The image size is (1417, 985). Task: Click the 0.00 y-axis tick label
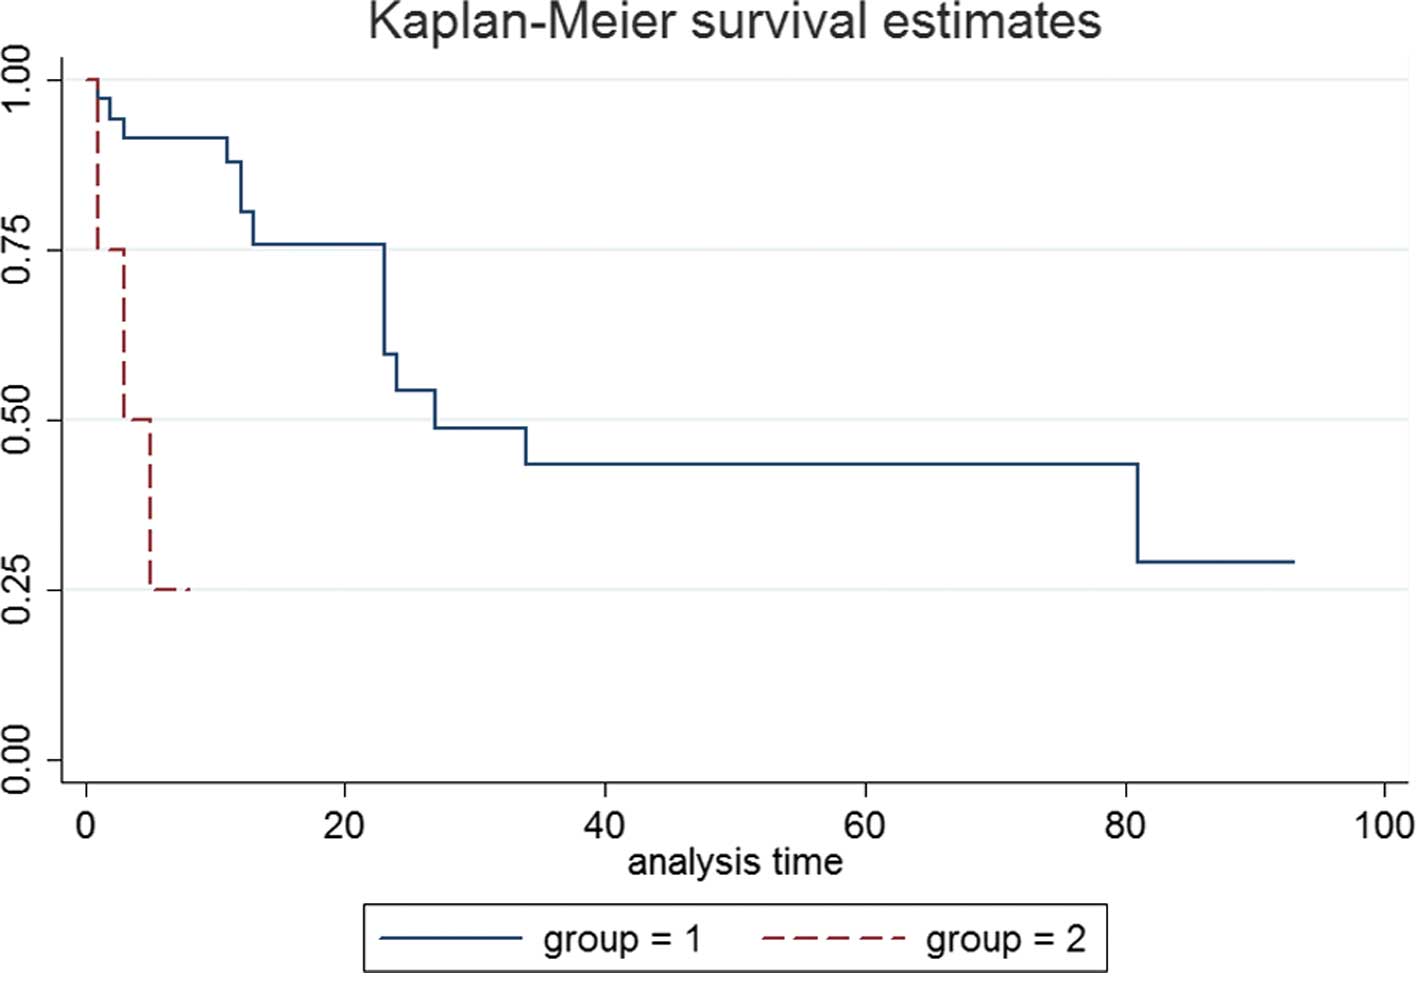(x=20, y=760)
